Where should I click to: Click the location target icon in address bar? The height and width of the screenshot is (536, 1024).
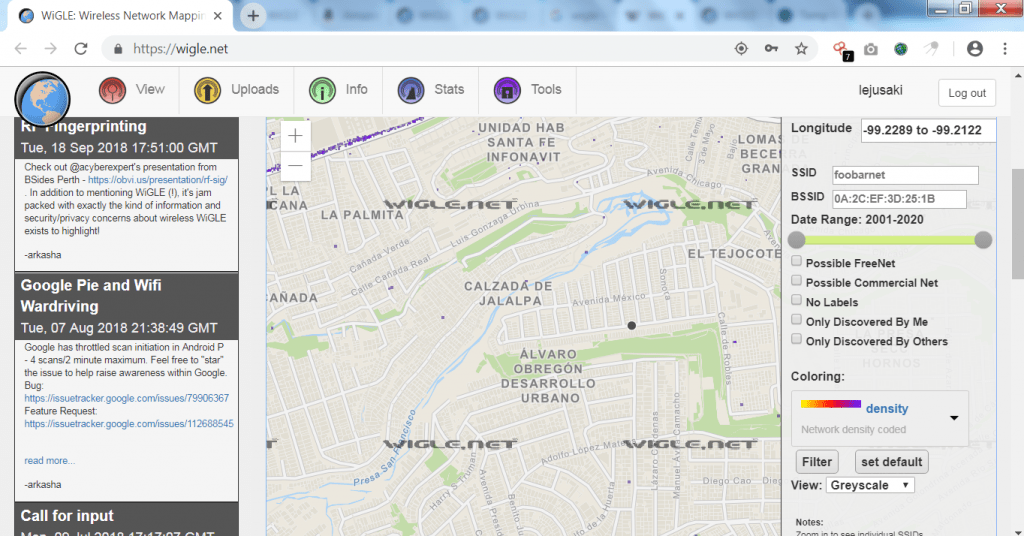point(741,49)
